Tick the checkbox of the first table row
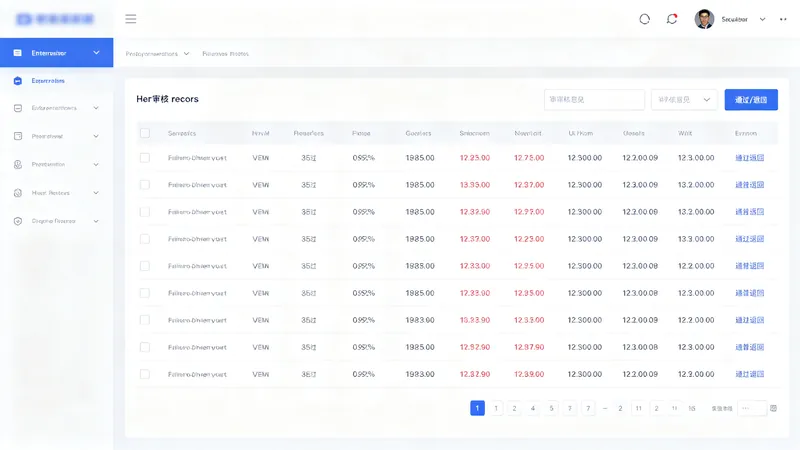The height and width of the screenshot is (450, 800). pos(145,158)
